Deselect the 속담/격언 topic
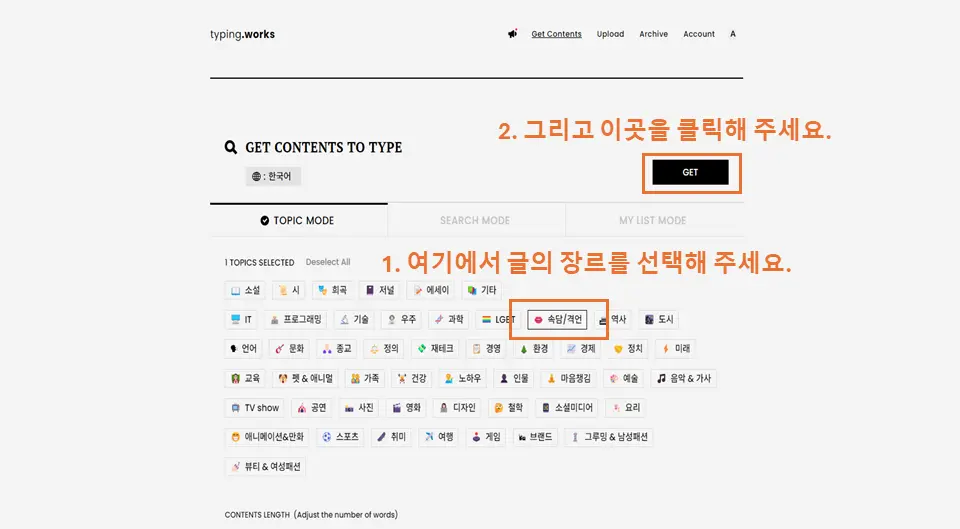This screenshot has height=529, width=960. [x=557, y=320]
